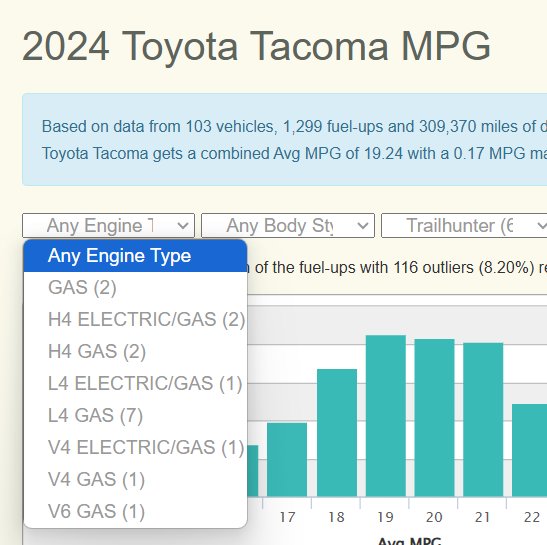Click the '21' axis label
547x545 pixels.
coord(483,517)
